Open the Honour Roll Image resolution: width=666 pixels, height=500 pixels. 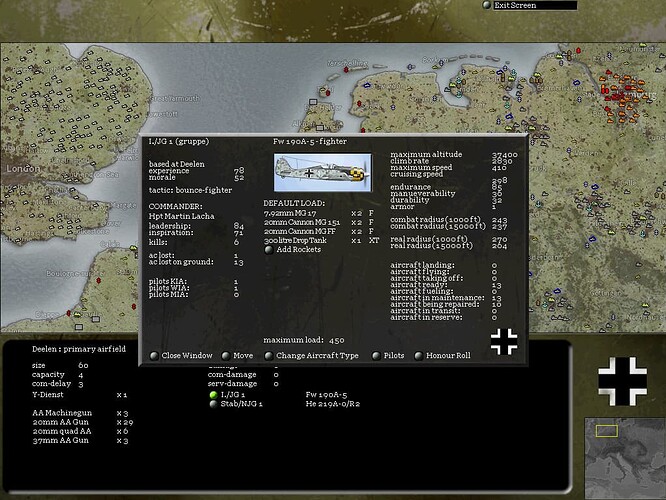pos(443,356)
